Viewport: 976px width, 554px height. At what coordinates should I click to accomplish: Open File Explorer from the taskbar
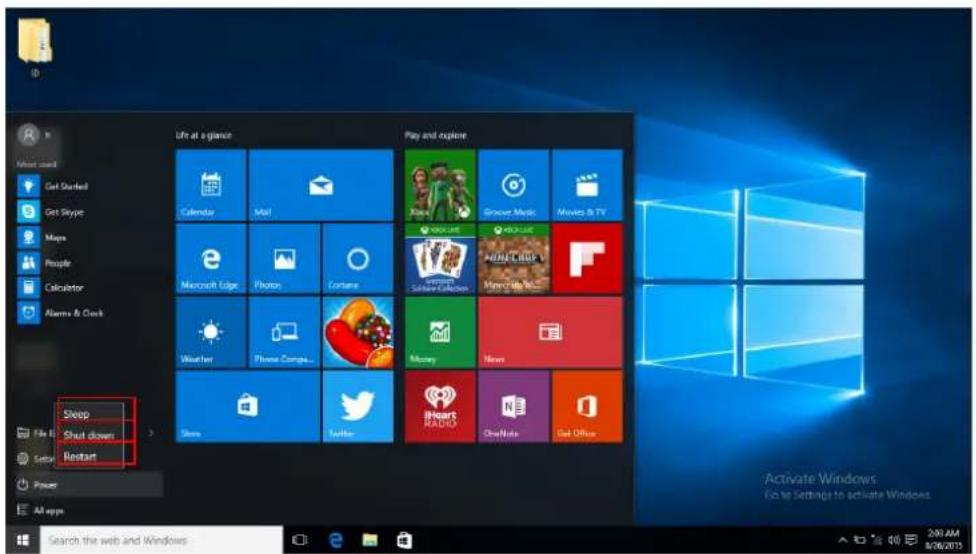point(370,540)
